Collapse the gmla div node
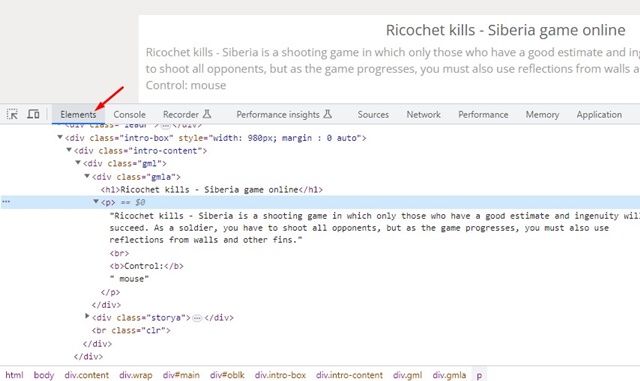The image size is (640, 381). (x=87, y=176)
